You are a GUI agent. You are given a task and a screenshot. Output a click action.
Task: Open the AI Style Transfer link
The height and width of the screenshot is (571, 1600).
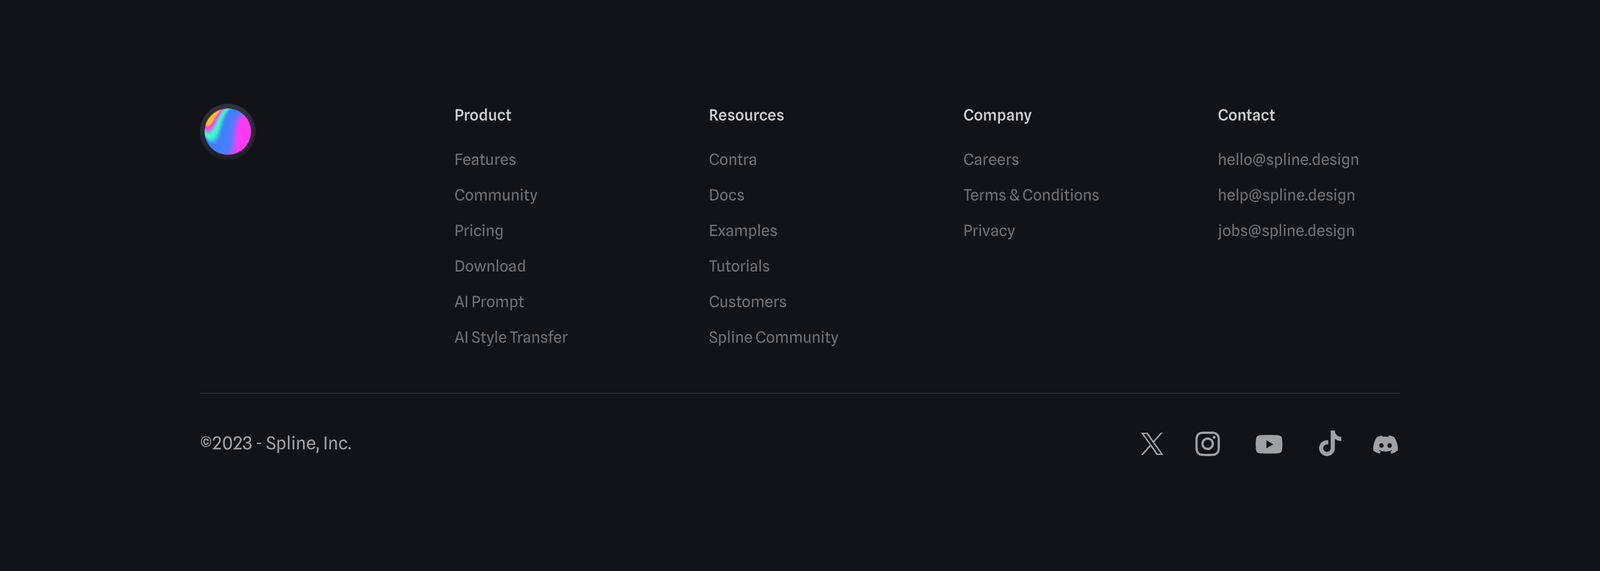511,337
